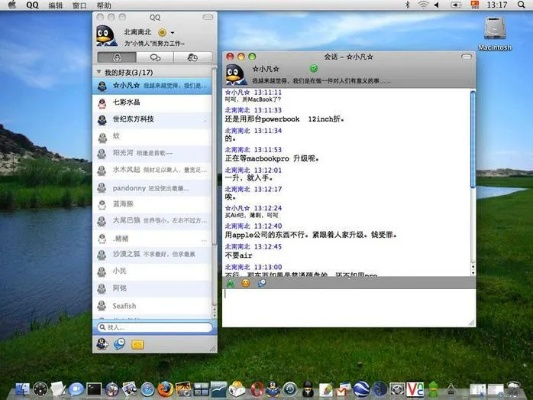Open Terminal from the Dock
Viewport: 533px width, 400px height.
[x=94, y=389]
